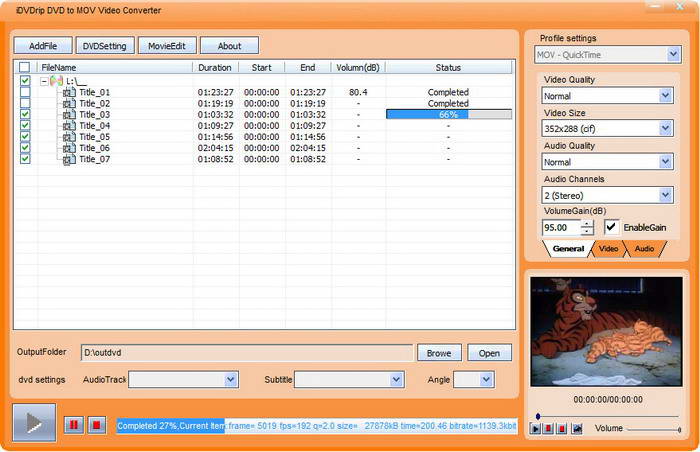Uncheck the Title_03 checkbox
700x452 pixels.
coord(25,114)
